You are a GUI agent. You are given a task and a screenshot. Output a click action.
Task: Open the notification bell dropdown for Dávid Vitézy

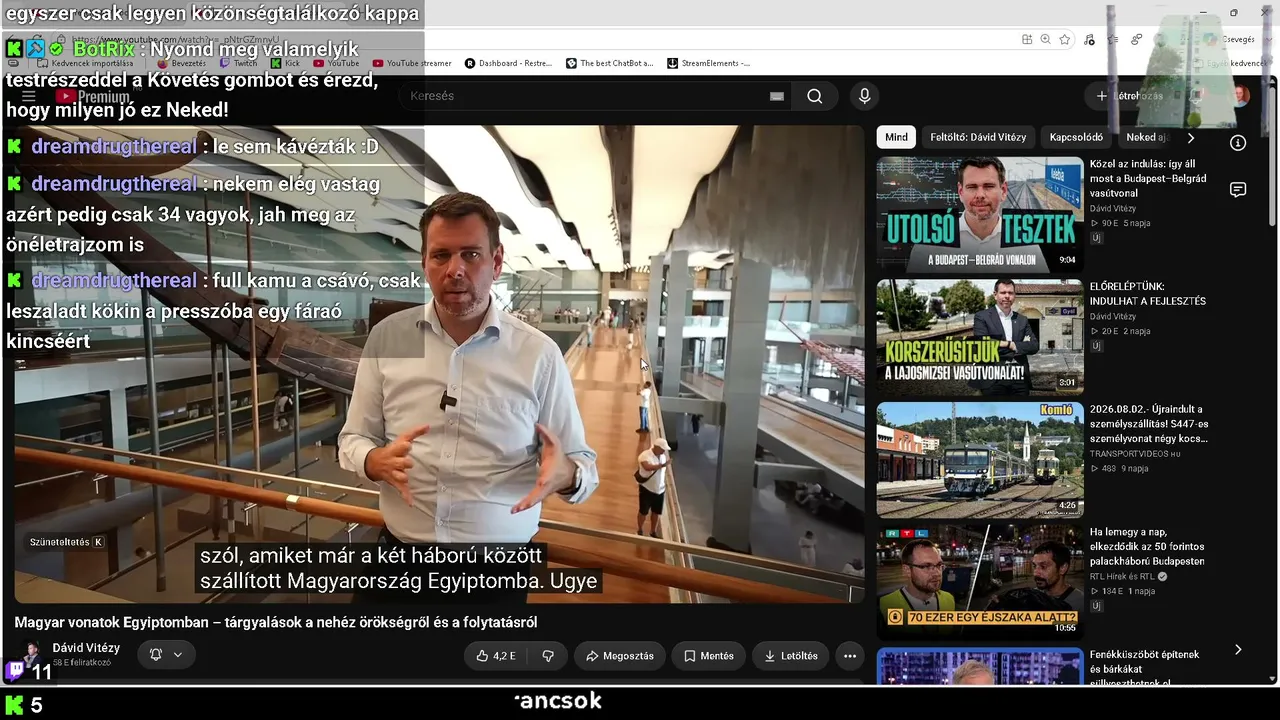[166, 655]
